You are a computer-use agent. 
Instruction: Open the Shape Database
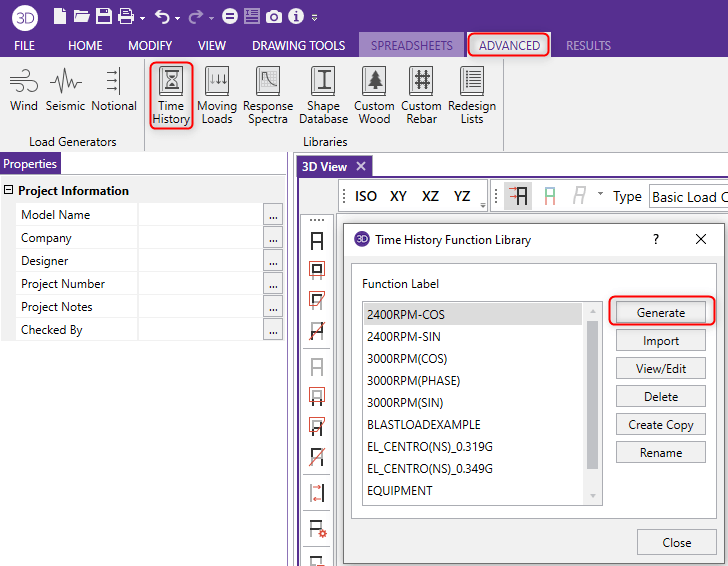323,95
